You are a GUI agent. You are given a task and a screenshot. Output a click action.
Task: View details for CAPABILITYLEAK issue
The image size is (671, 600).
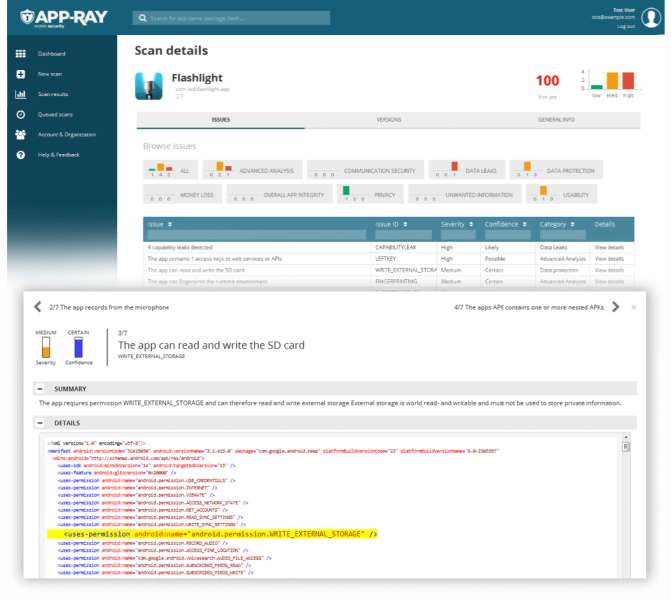coord(609,247)
